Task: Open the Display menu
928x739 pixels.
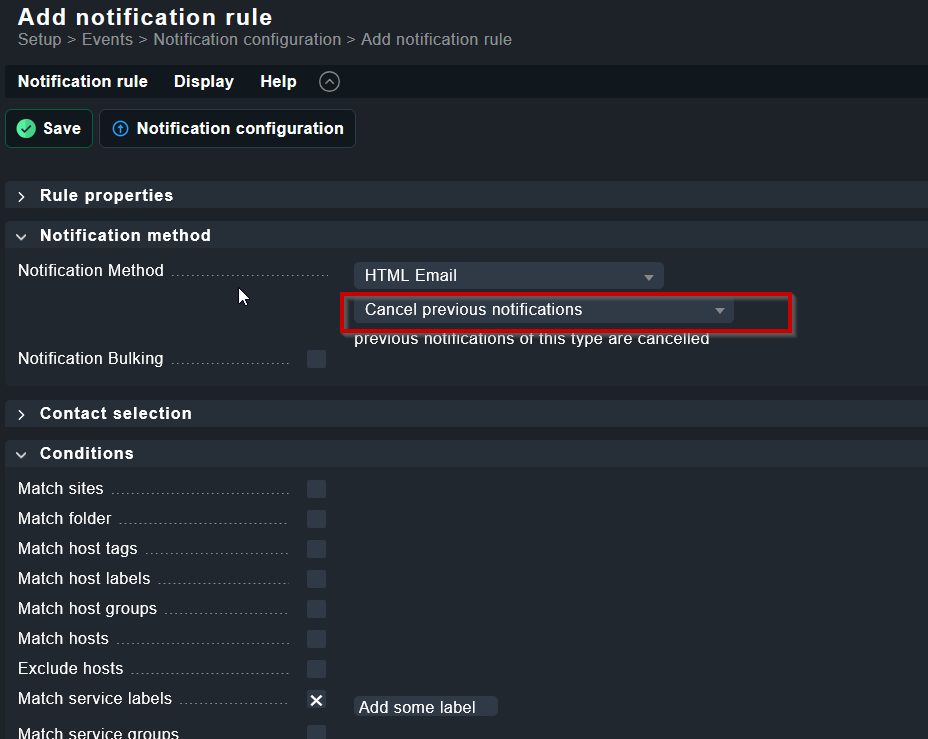Action: pyautogui.click(x=204, y=82)
